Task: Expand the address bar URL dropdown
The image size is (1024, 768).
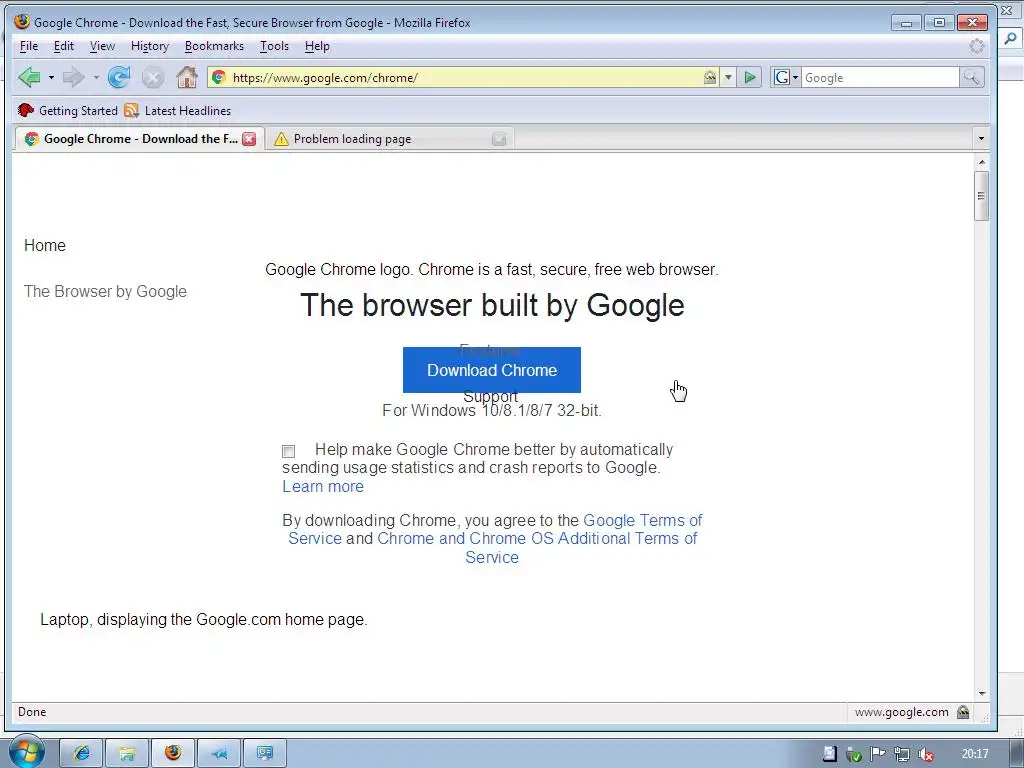Action: pyautogui.click(x=728, y=78)
